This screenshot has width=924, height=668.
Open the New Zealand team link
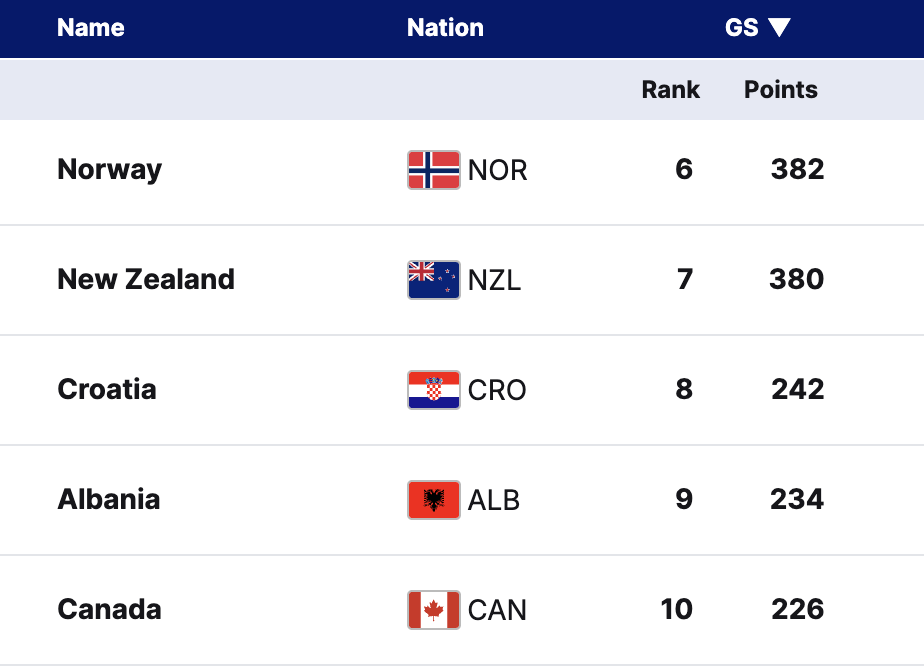(146, 279)
